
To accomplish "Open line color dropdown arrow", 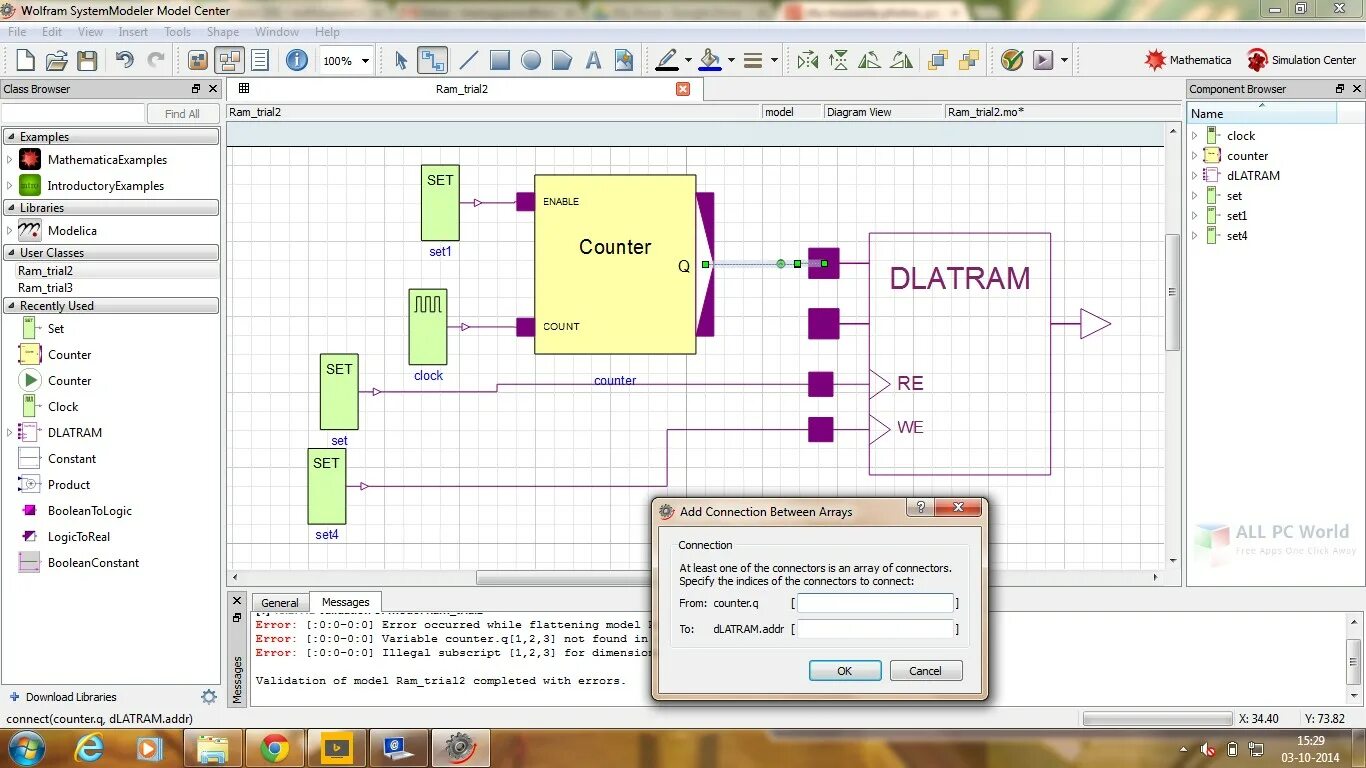I will (688, 60).
